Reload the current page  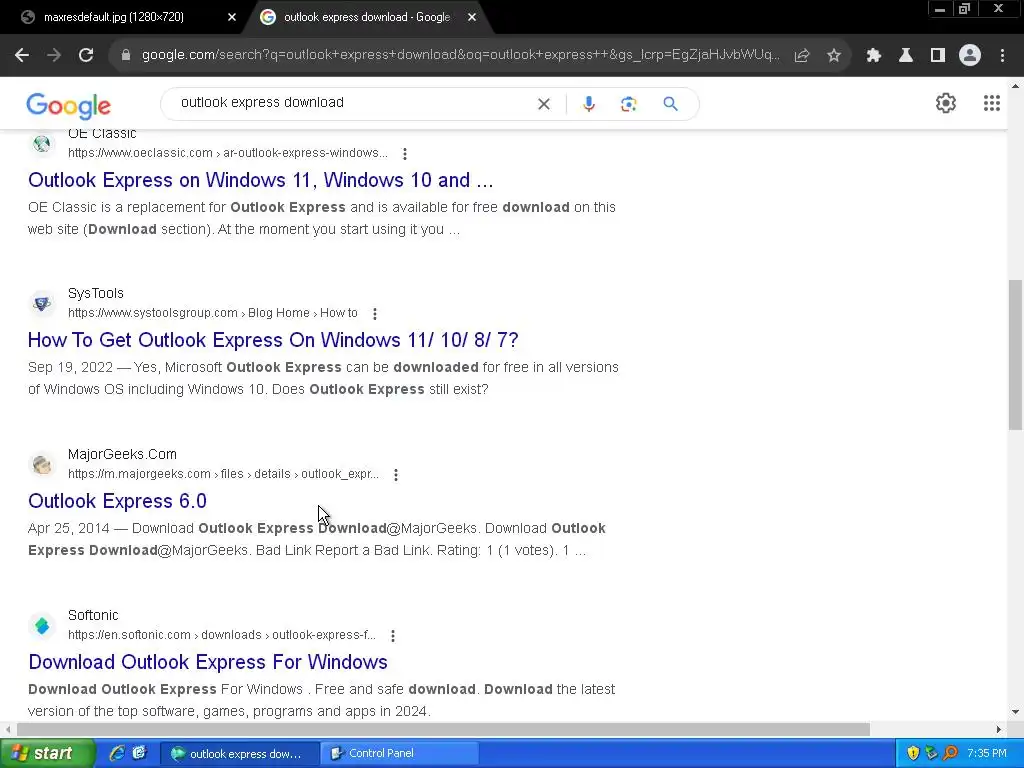point(86,56)
